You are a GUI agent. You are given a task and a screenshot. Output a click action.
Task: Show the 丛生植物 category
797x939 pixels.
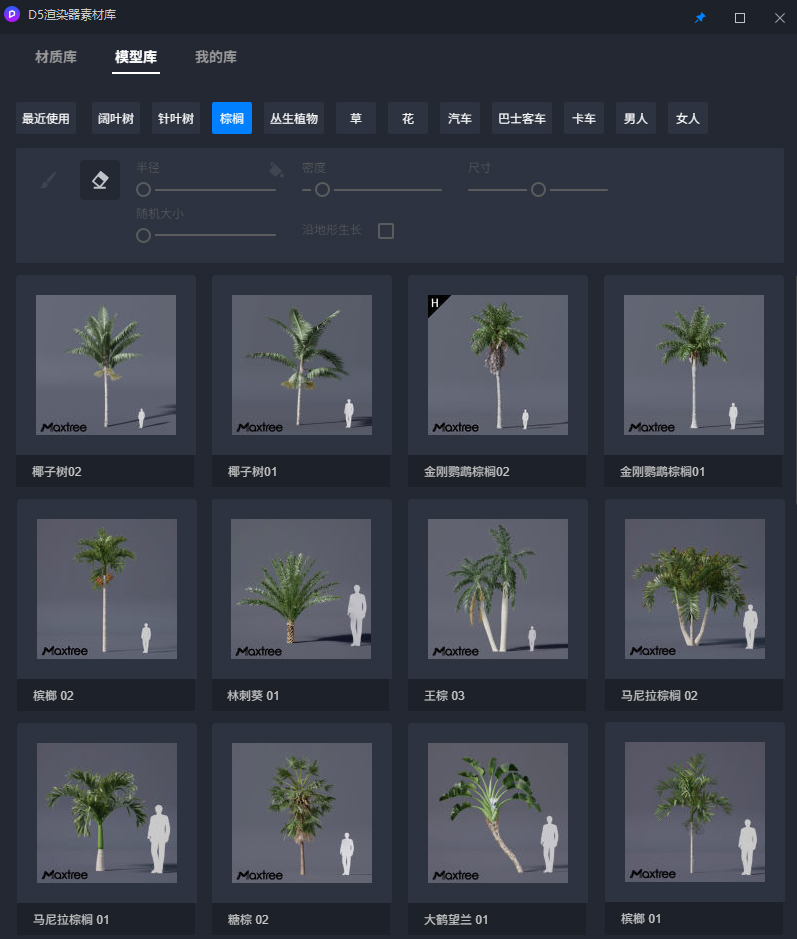pyautogui.click(x=294, y=118)
